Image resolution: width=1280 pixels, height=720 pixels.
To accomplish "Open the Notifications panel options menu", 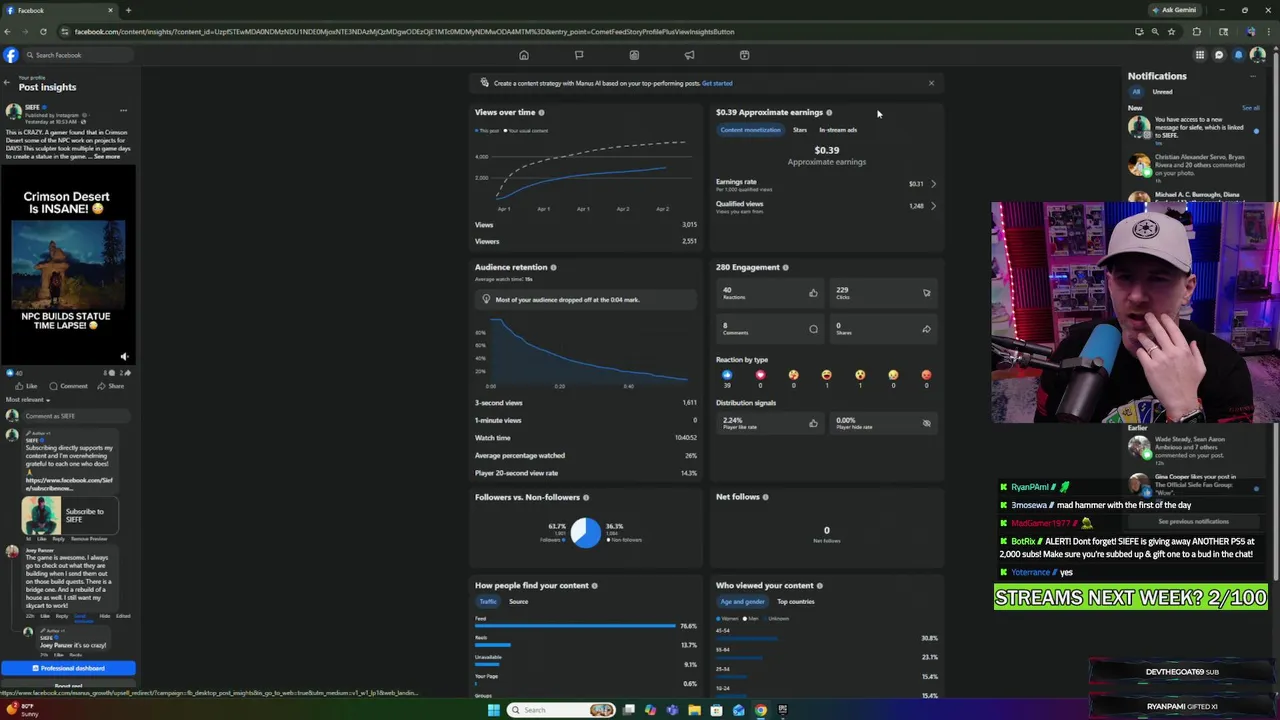I will tap(1252, 76).
